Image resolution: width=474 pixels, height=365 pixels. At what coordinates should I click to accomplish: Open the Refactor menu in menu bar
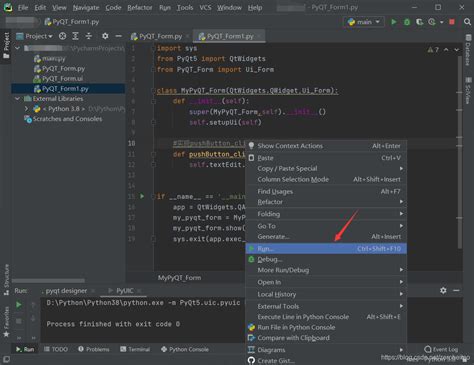(x=140, y=7)
